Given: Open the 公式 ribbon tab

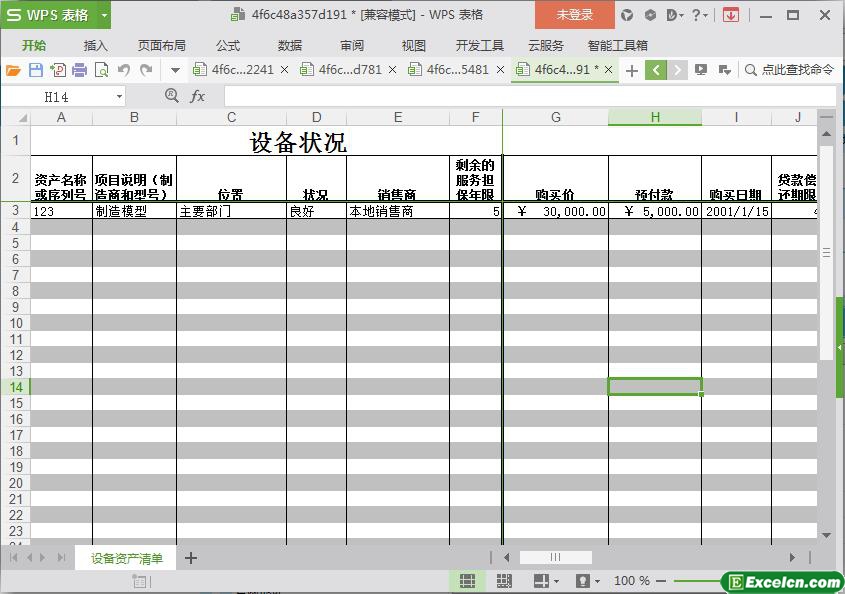Looking at the screenshot, I should click(228, 45).
